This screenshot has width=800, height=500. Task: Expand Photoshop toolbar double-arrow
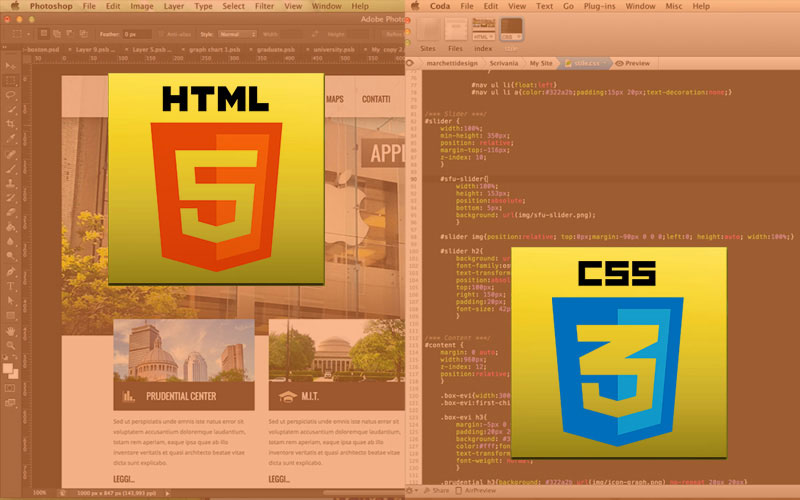(x=5, y=47)
